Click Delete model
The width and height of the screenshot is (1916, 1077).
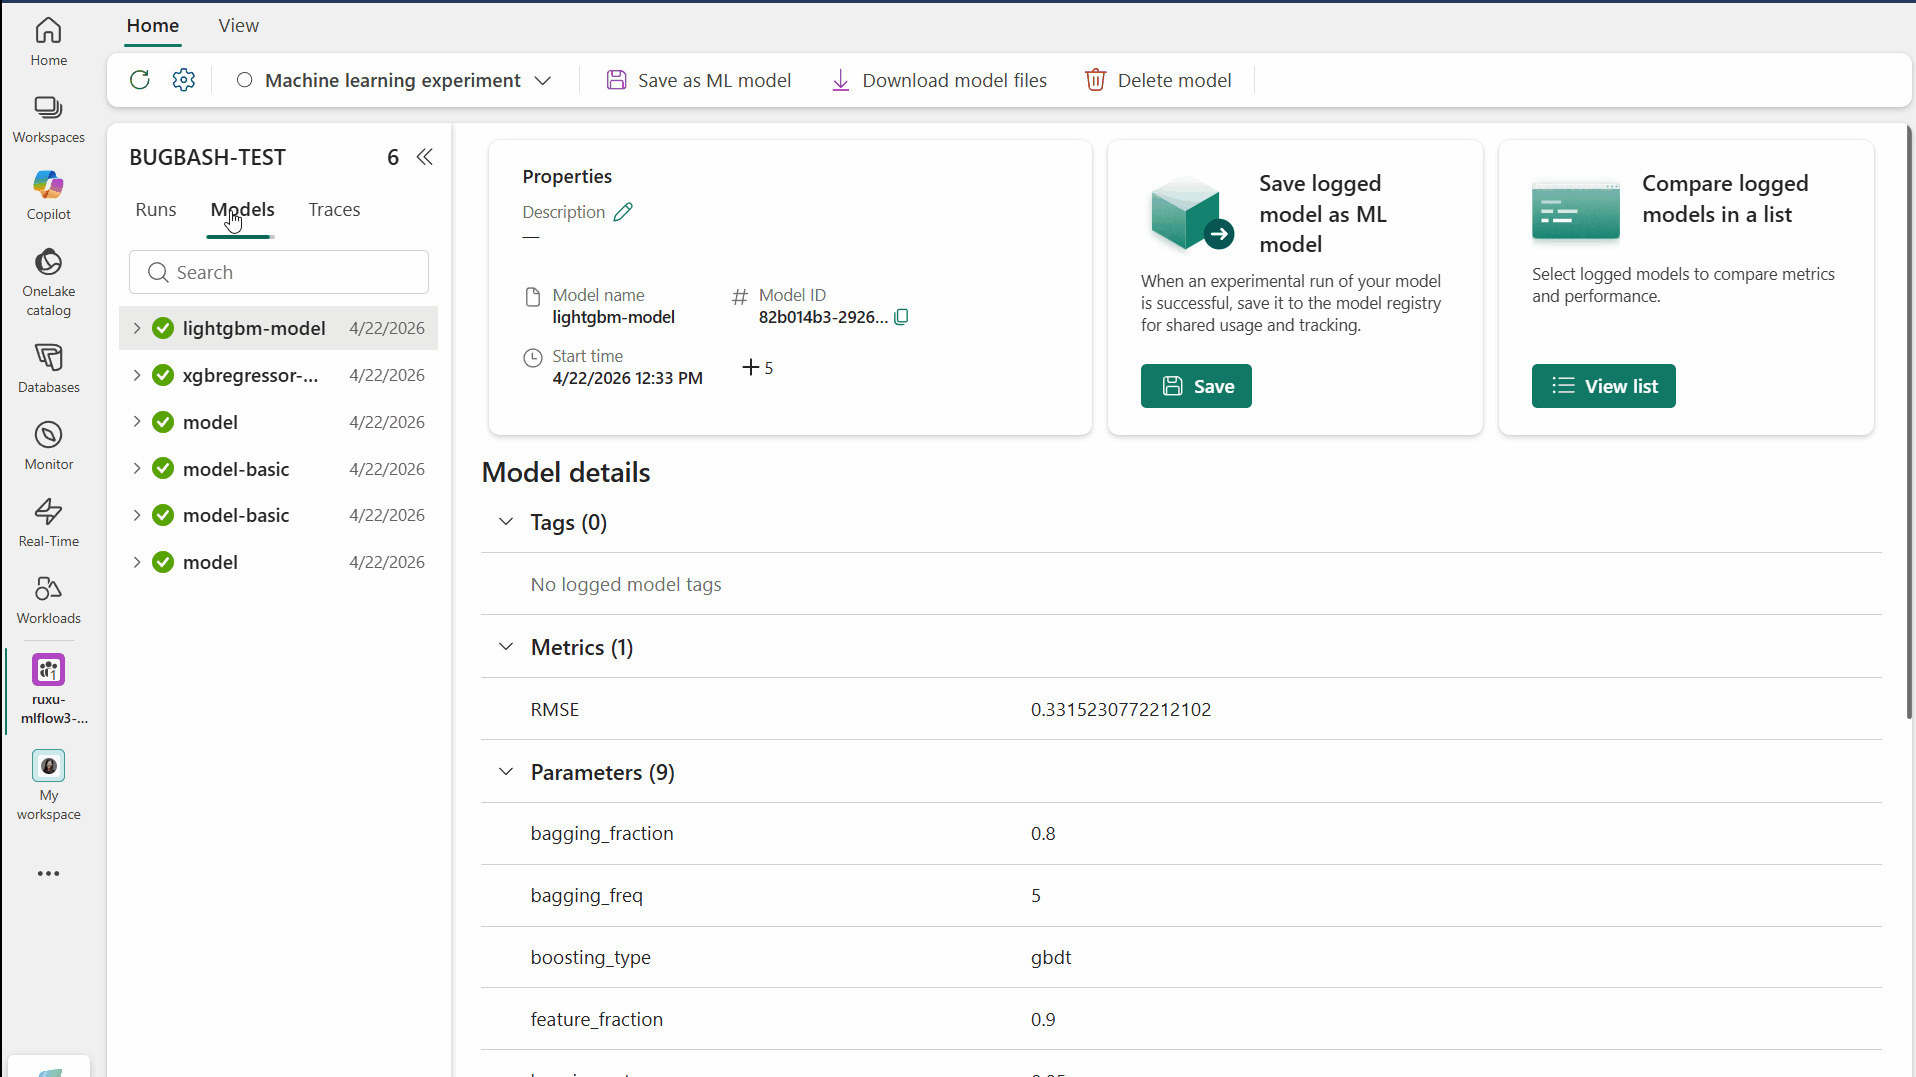point(1158,80)
